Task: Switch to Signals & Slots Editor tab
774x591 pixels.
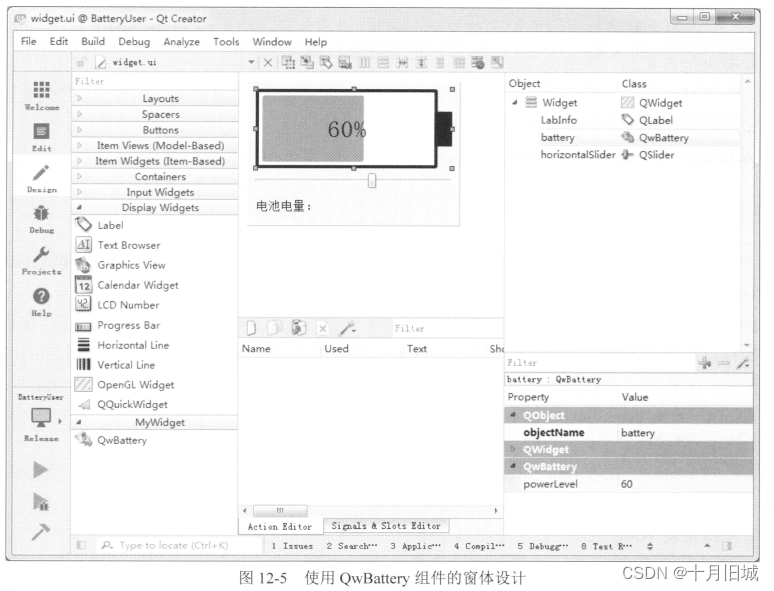Action: pos(386,526)
